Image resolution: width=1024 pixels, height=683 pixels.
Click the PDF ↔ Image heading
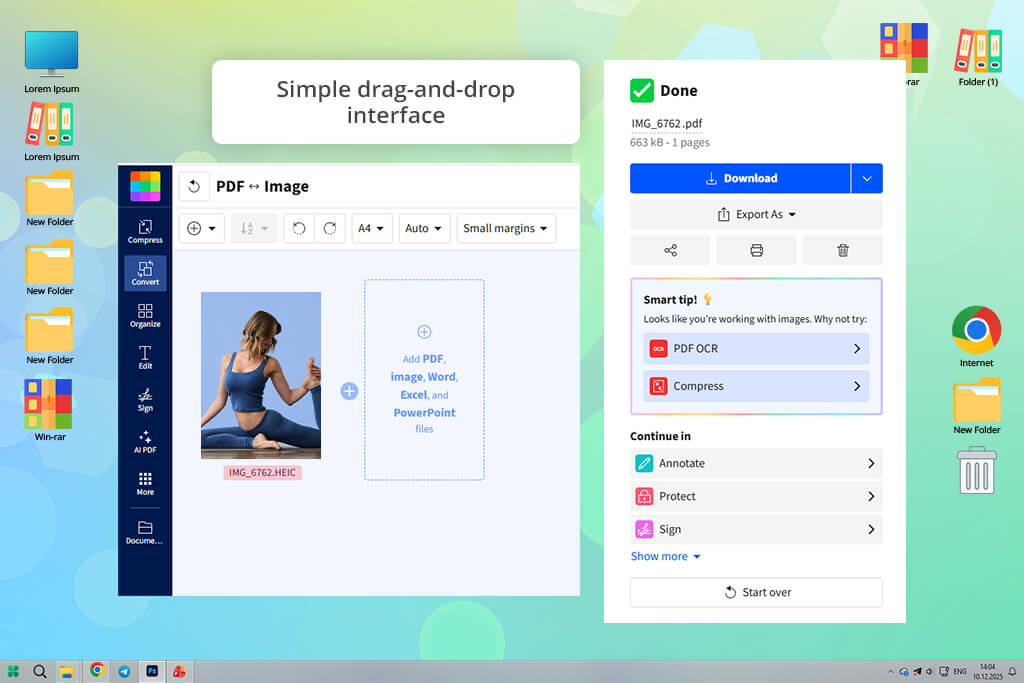(x=263, y=187)
